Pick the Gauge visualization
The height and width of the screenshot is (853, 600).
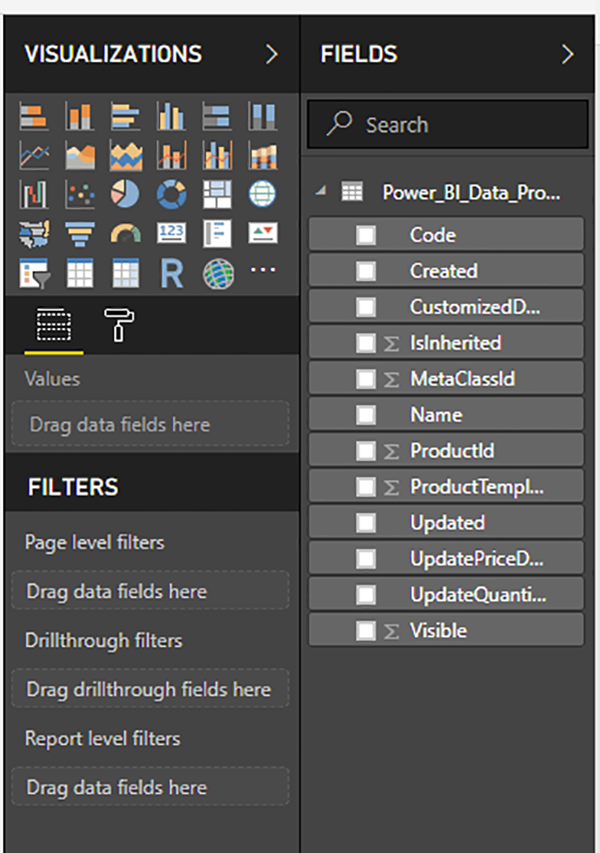point(125,233)
